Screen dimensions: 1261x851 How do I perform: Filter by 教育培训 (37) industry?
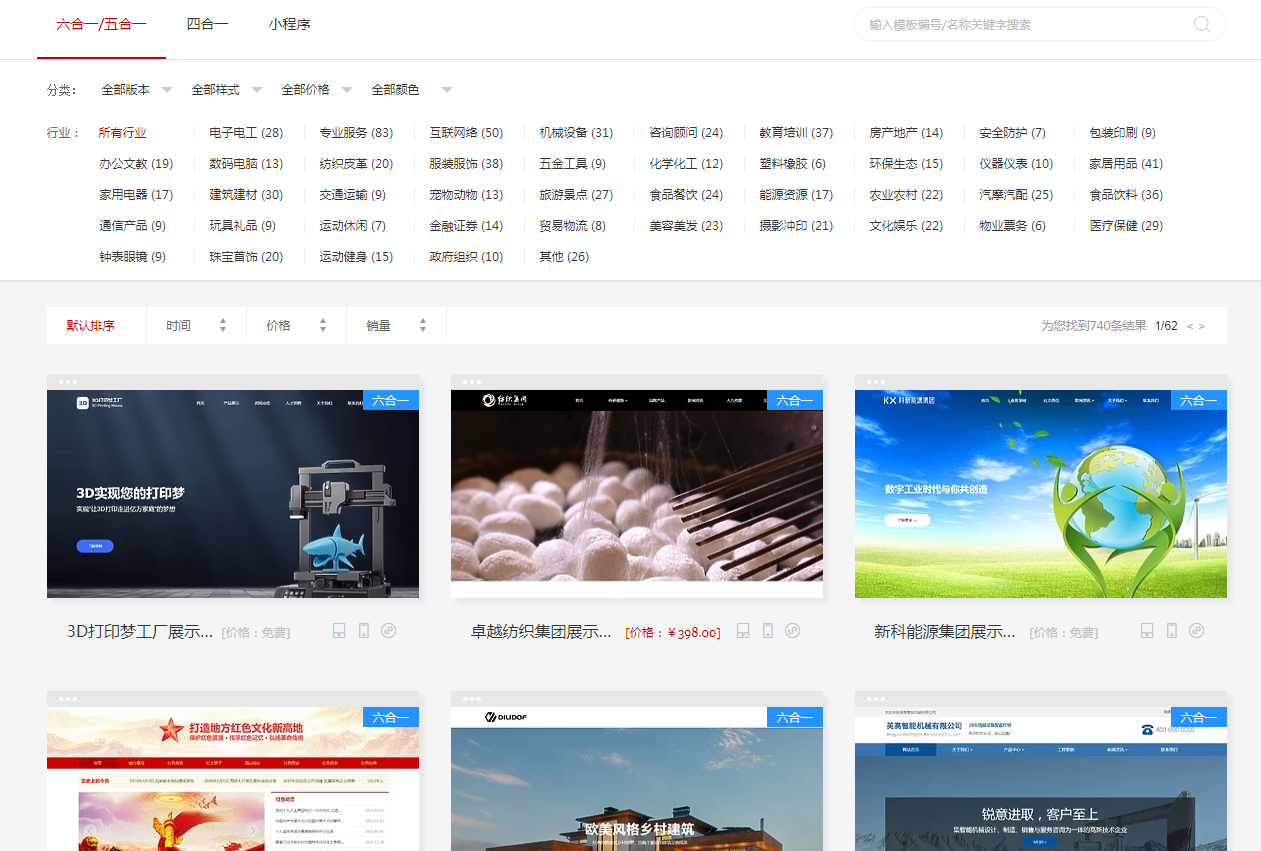tap(796, 132)
